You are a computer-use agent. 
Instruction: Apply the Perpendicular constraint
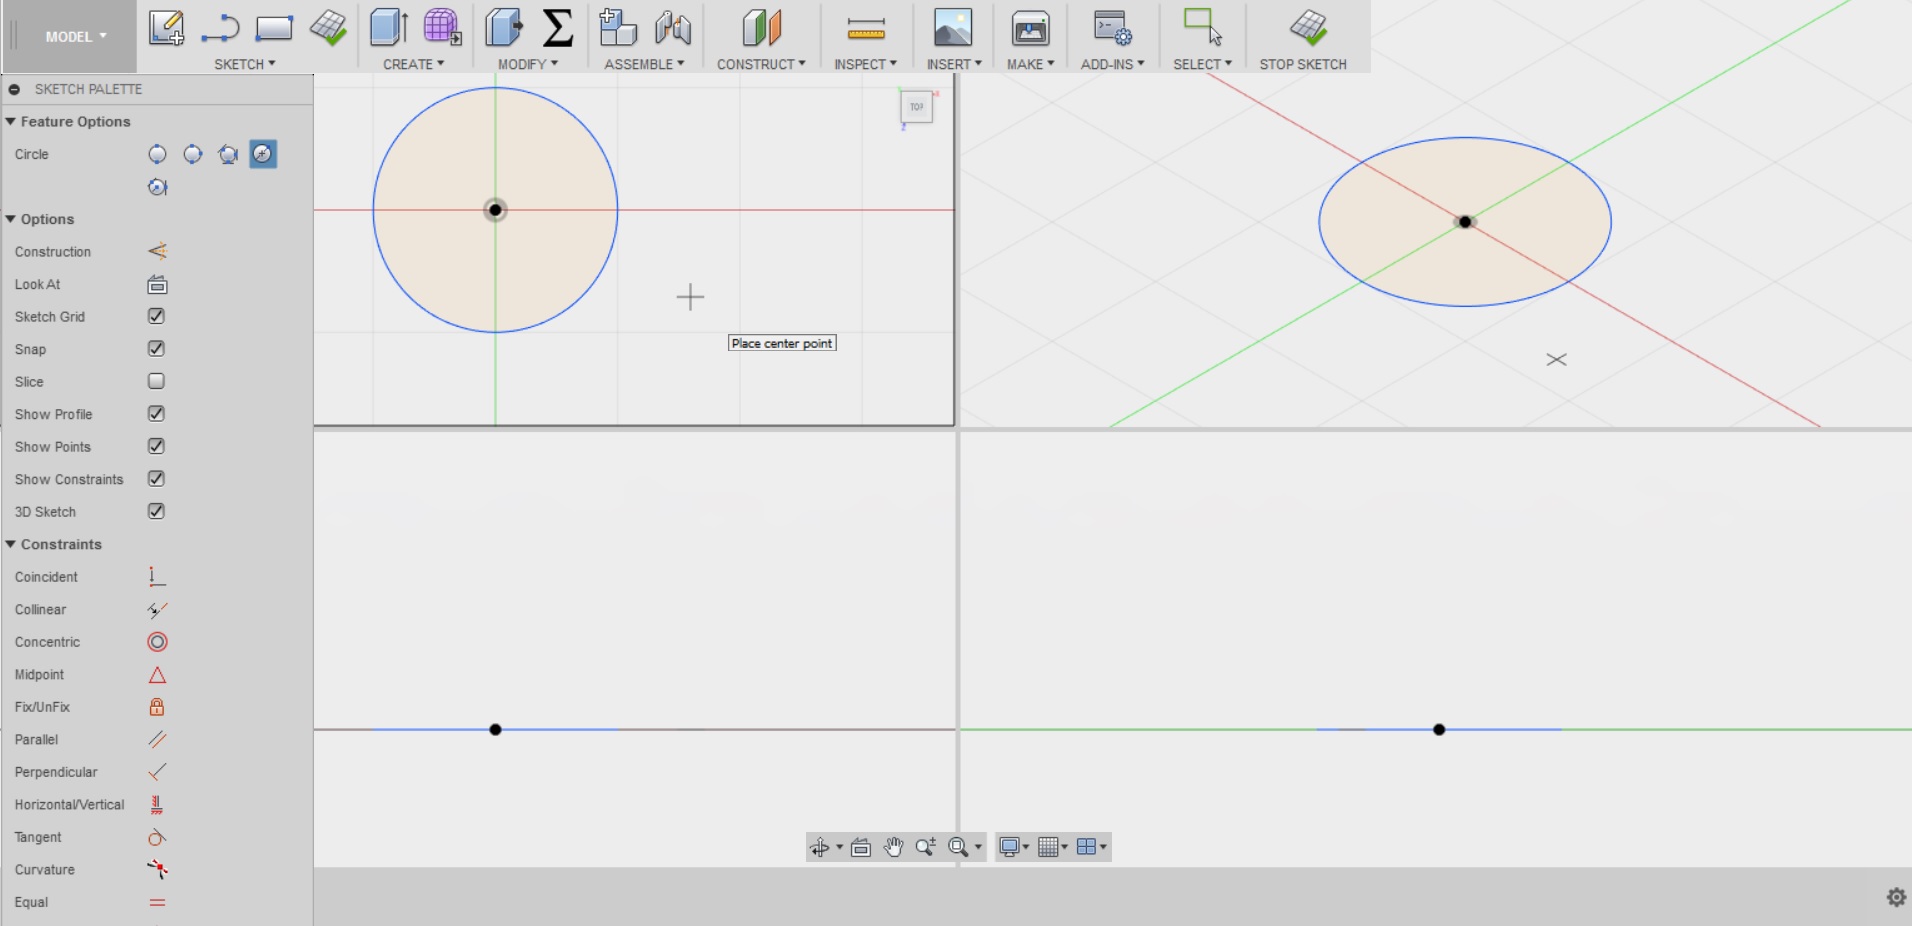coord(157,772)
